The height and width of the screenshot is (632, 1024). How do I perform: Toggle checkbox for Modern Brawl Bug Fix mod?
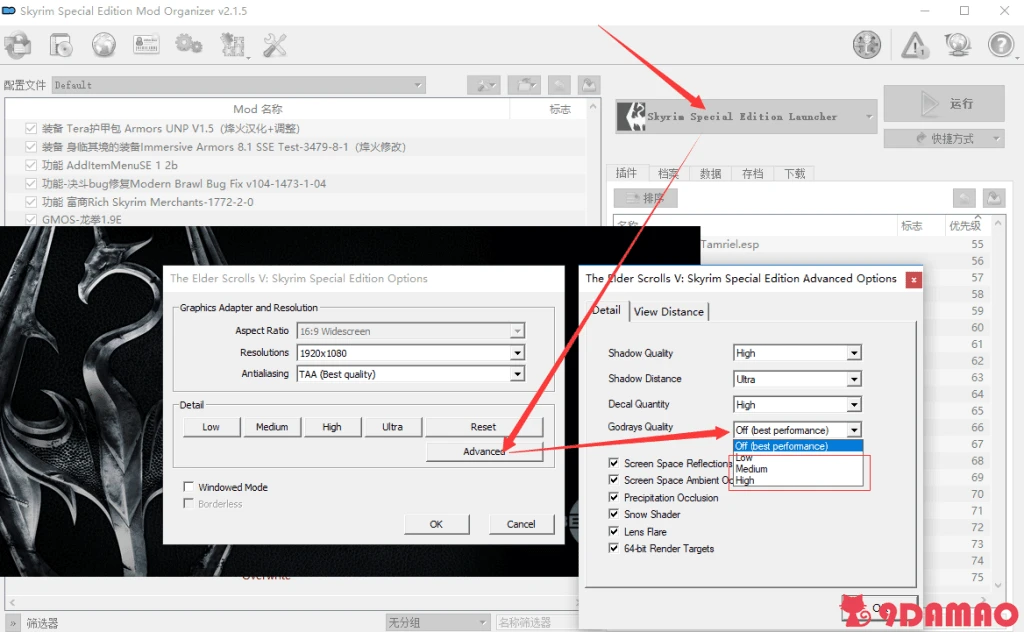31,183
